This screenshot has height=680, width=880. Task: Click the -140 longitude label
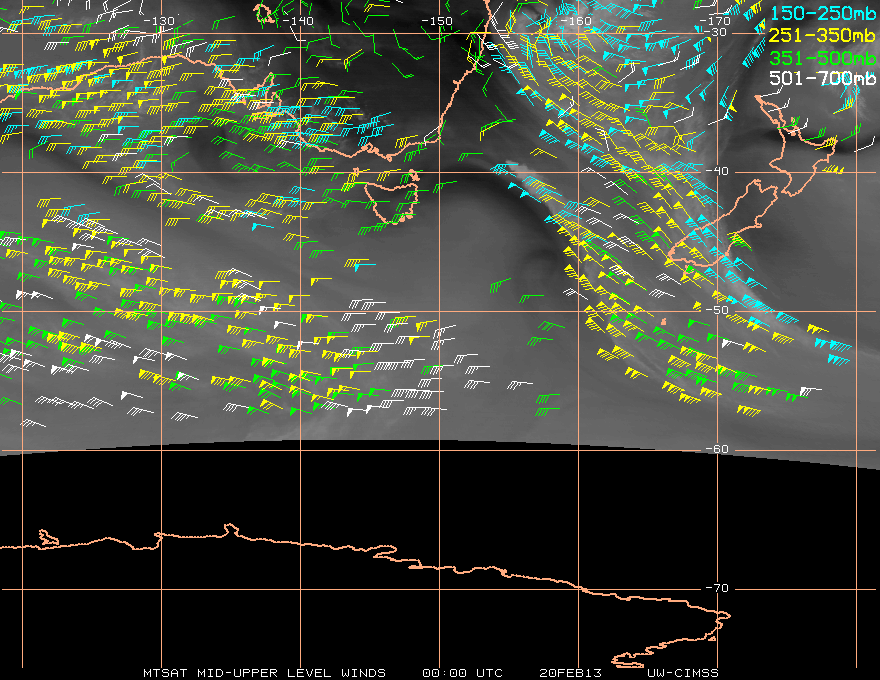coord(298,21)
